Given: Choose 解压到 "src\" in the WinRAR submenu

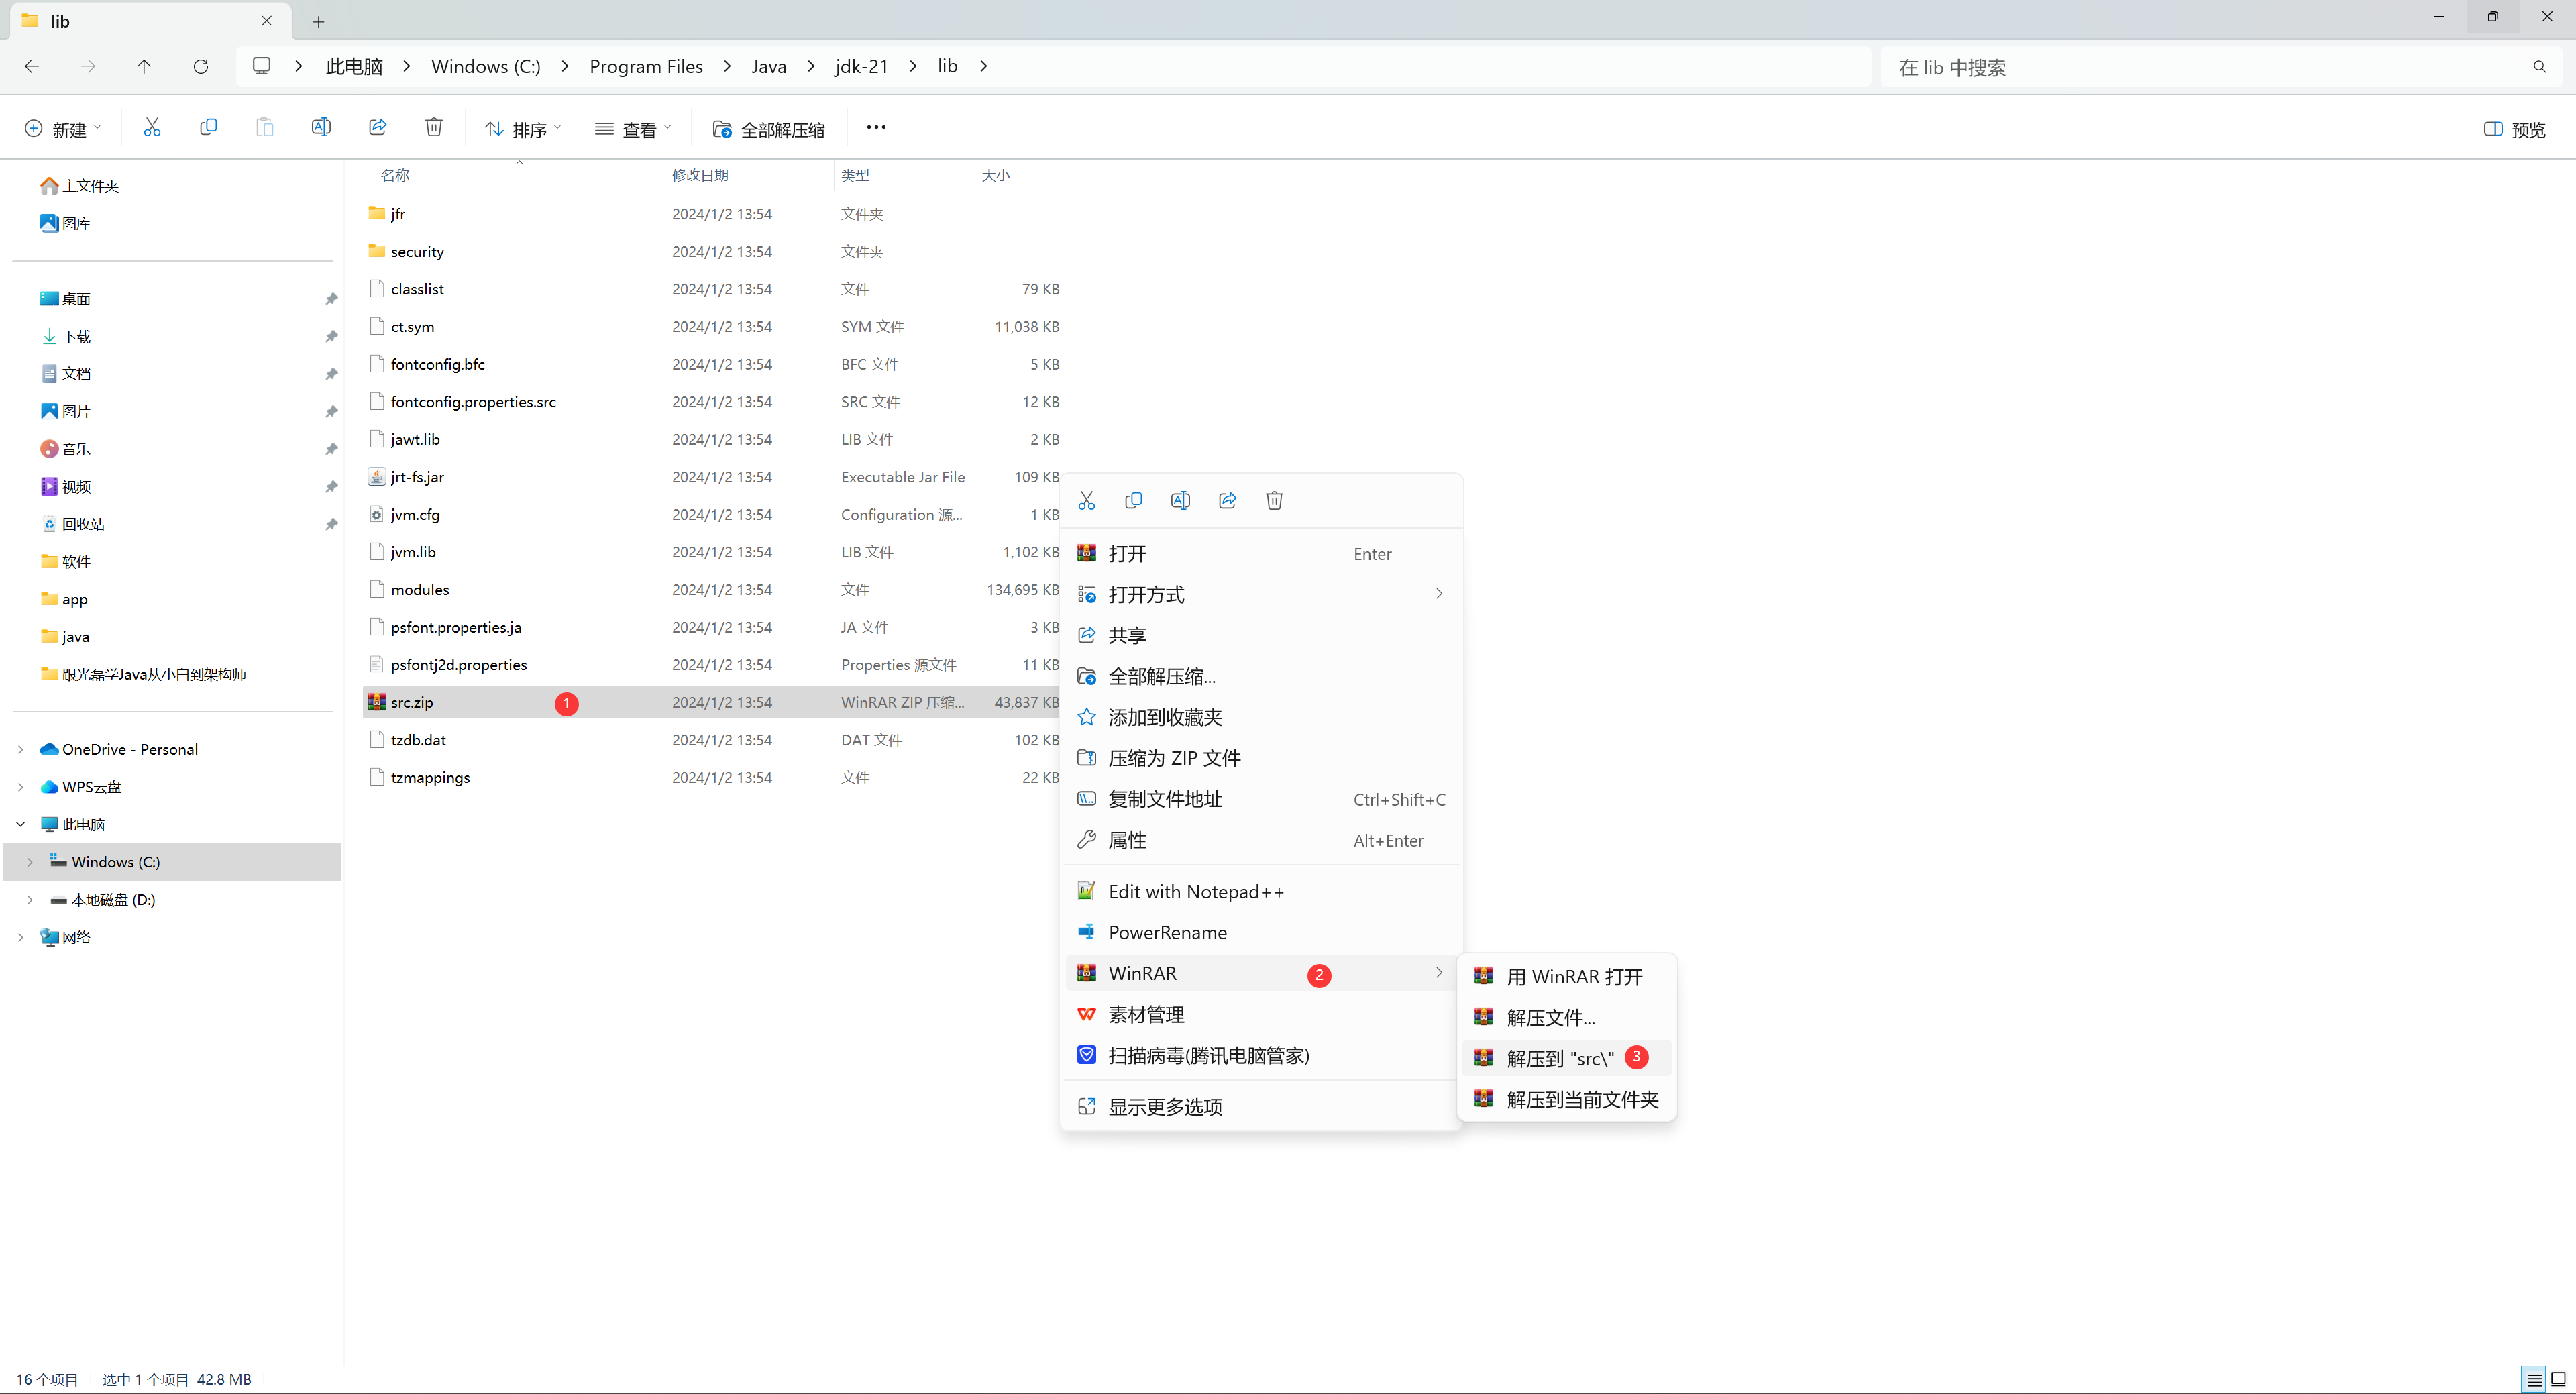Looking at the screenshot, I should pyautogui.click(x=1567, y=1058).
